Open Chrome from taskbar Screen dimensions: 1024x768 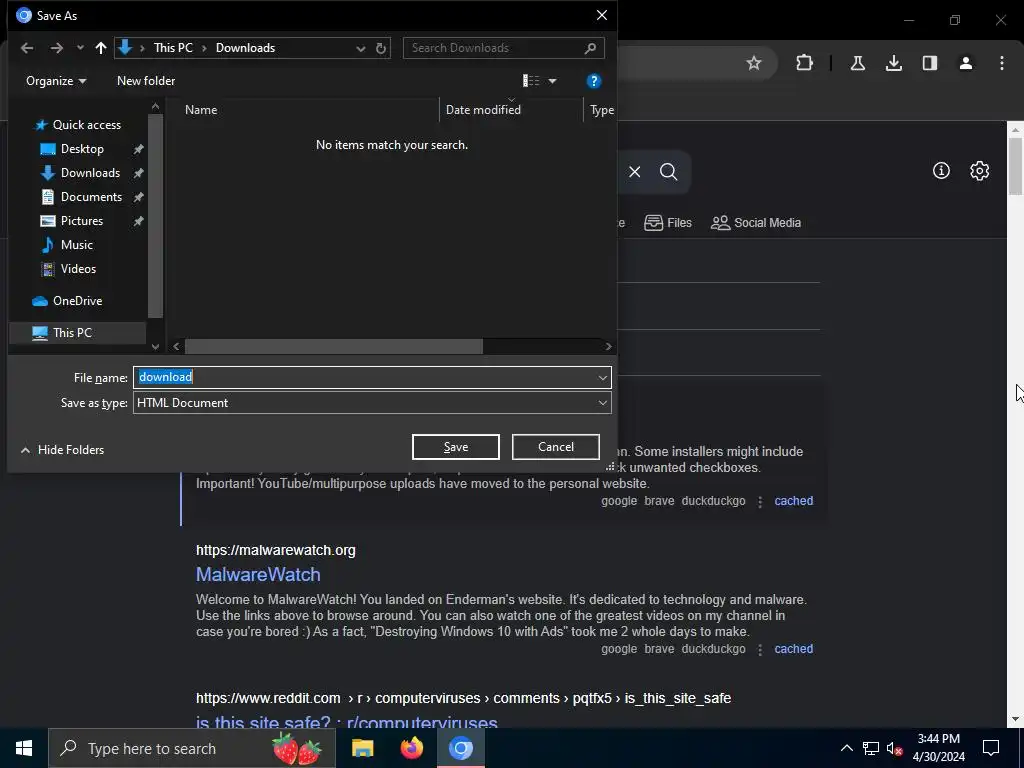[460, 748]
